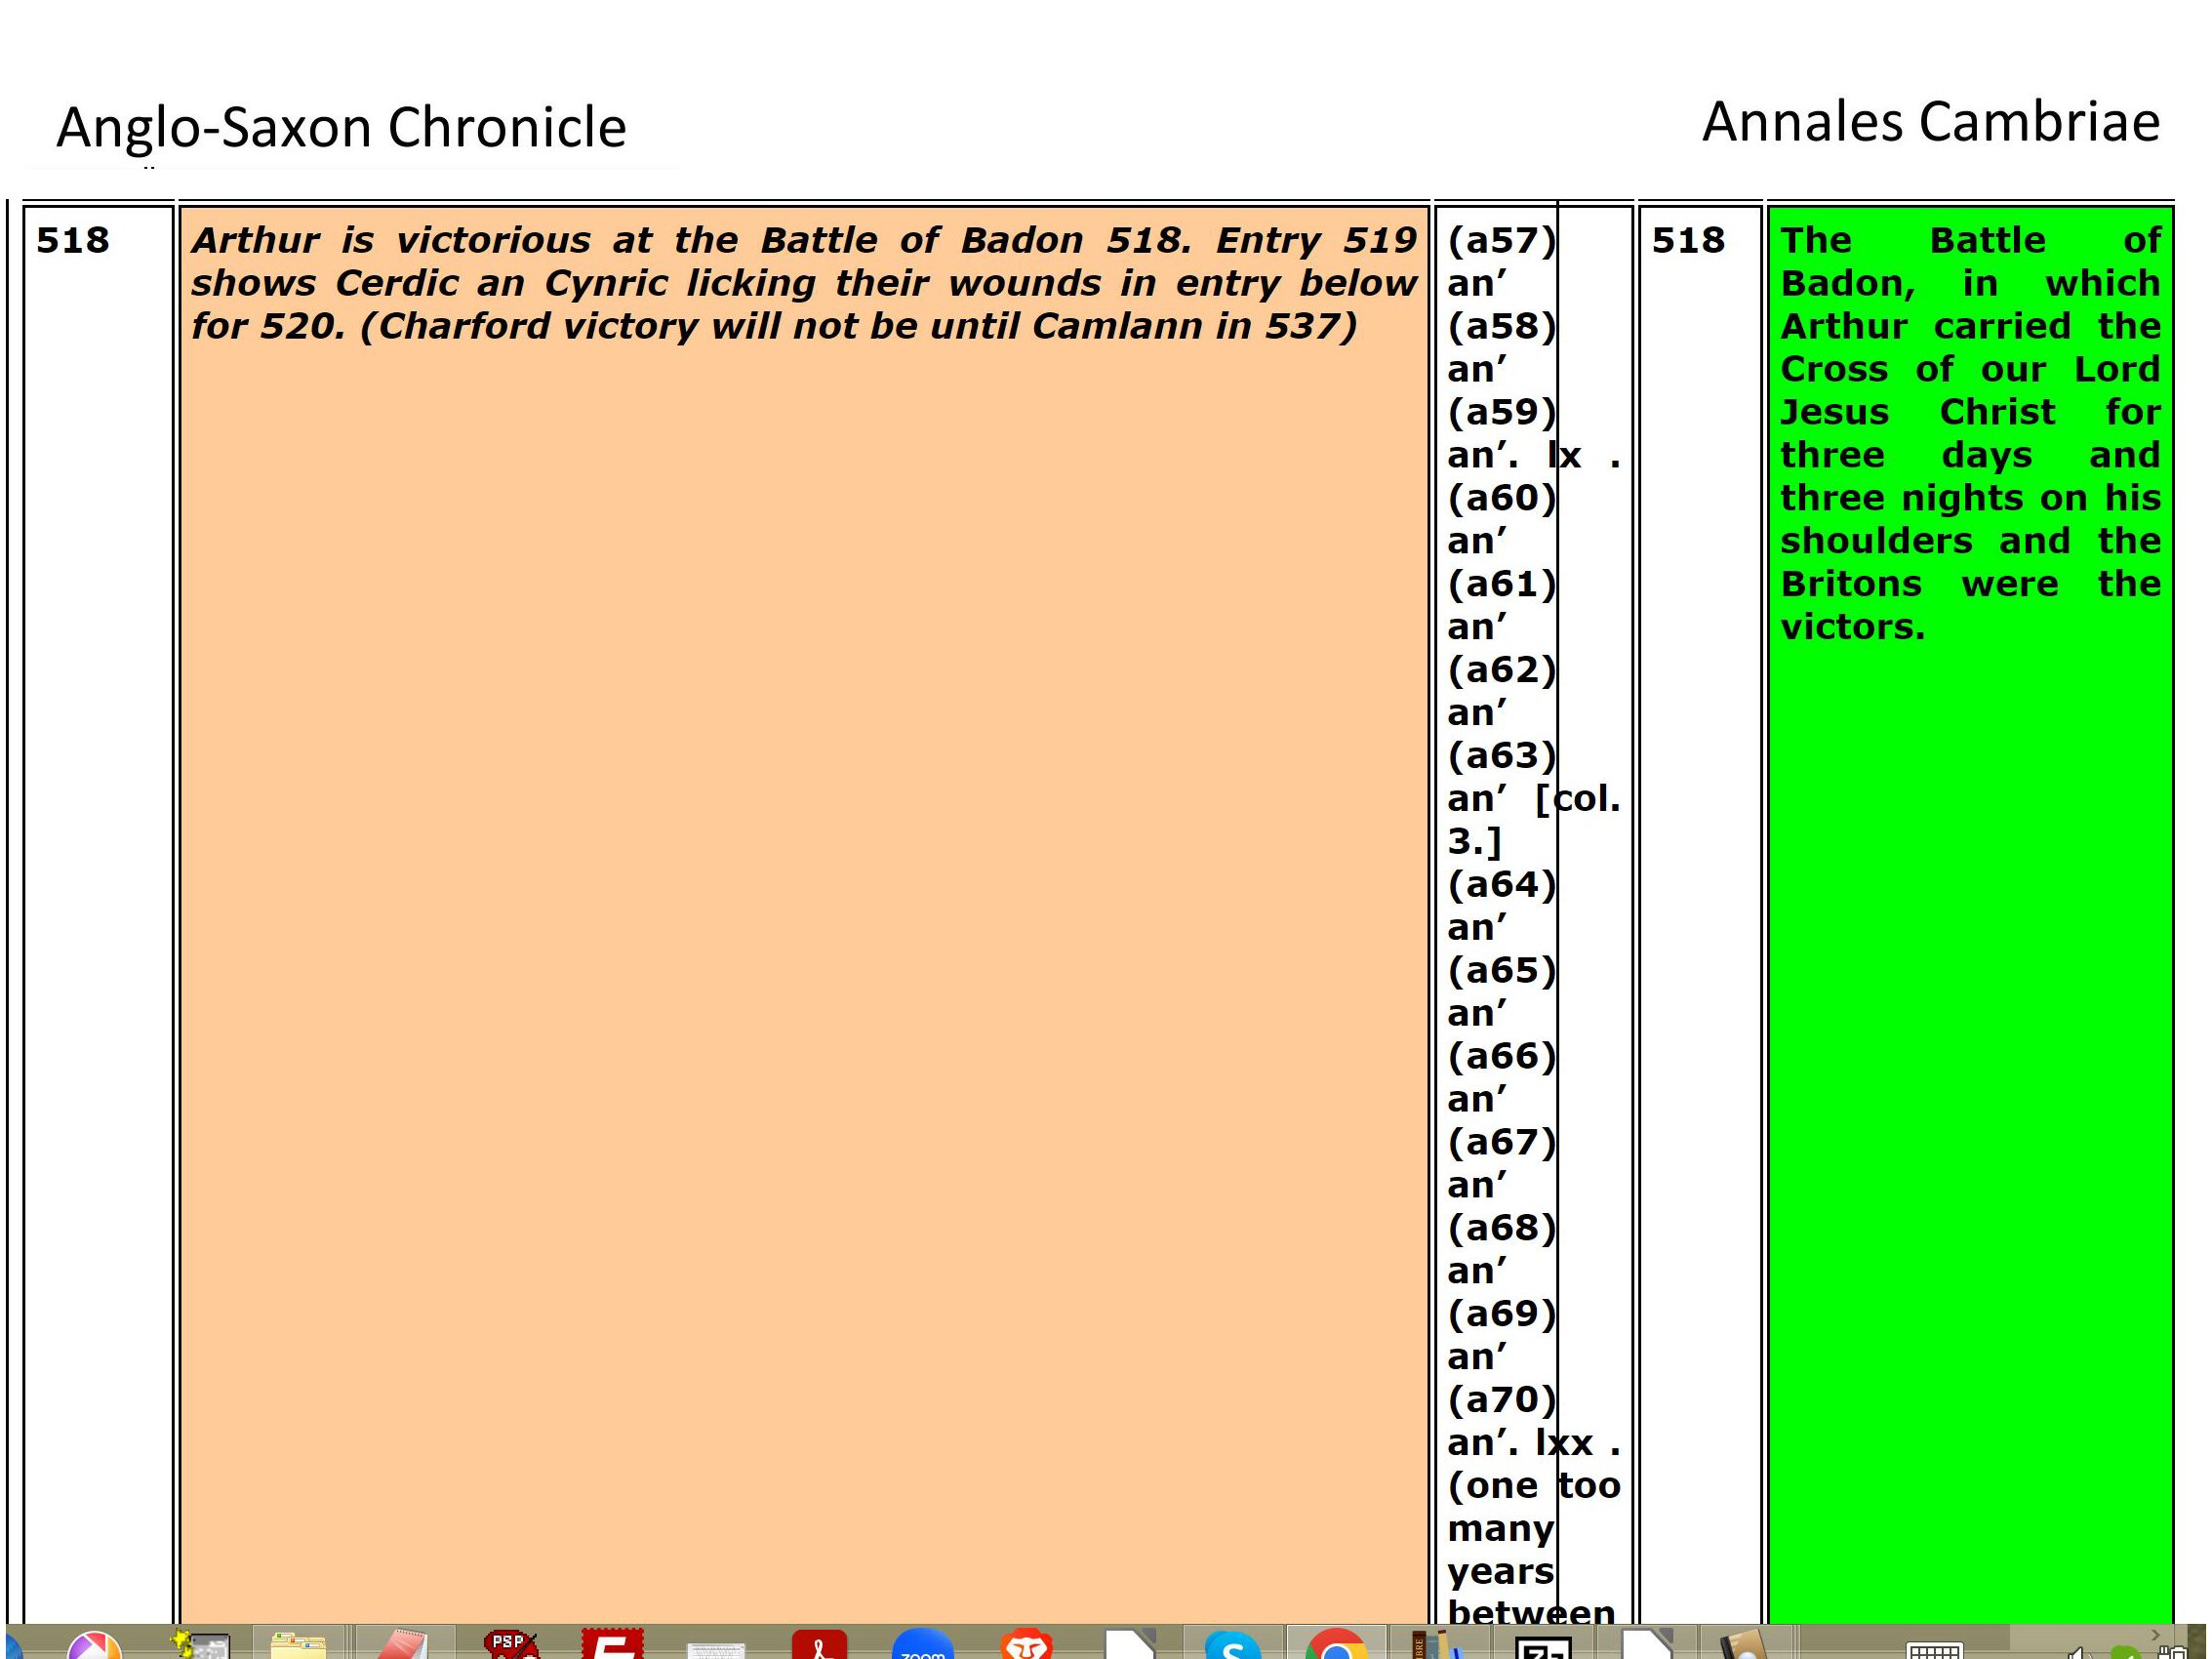The width and height of the screenshot is (2212, 1659).
Task: Launch Brave browser from taskbar
Action: pyautogui.click(x=1026, y=1646)
